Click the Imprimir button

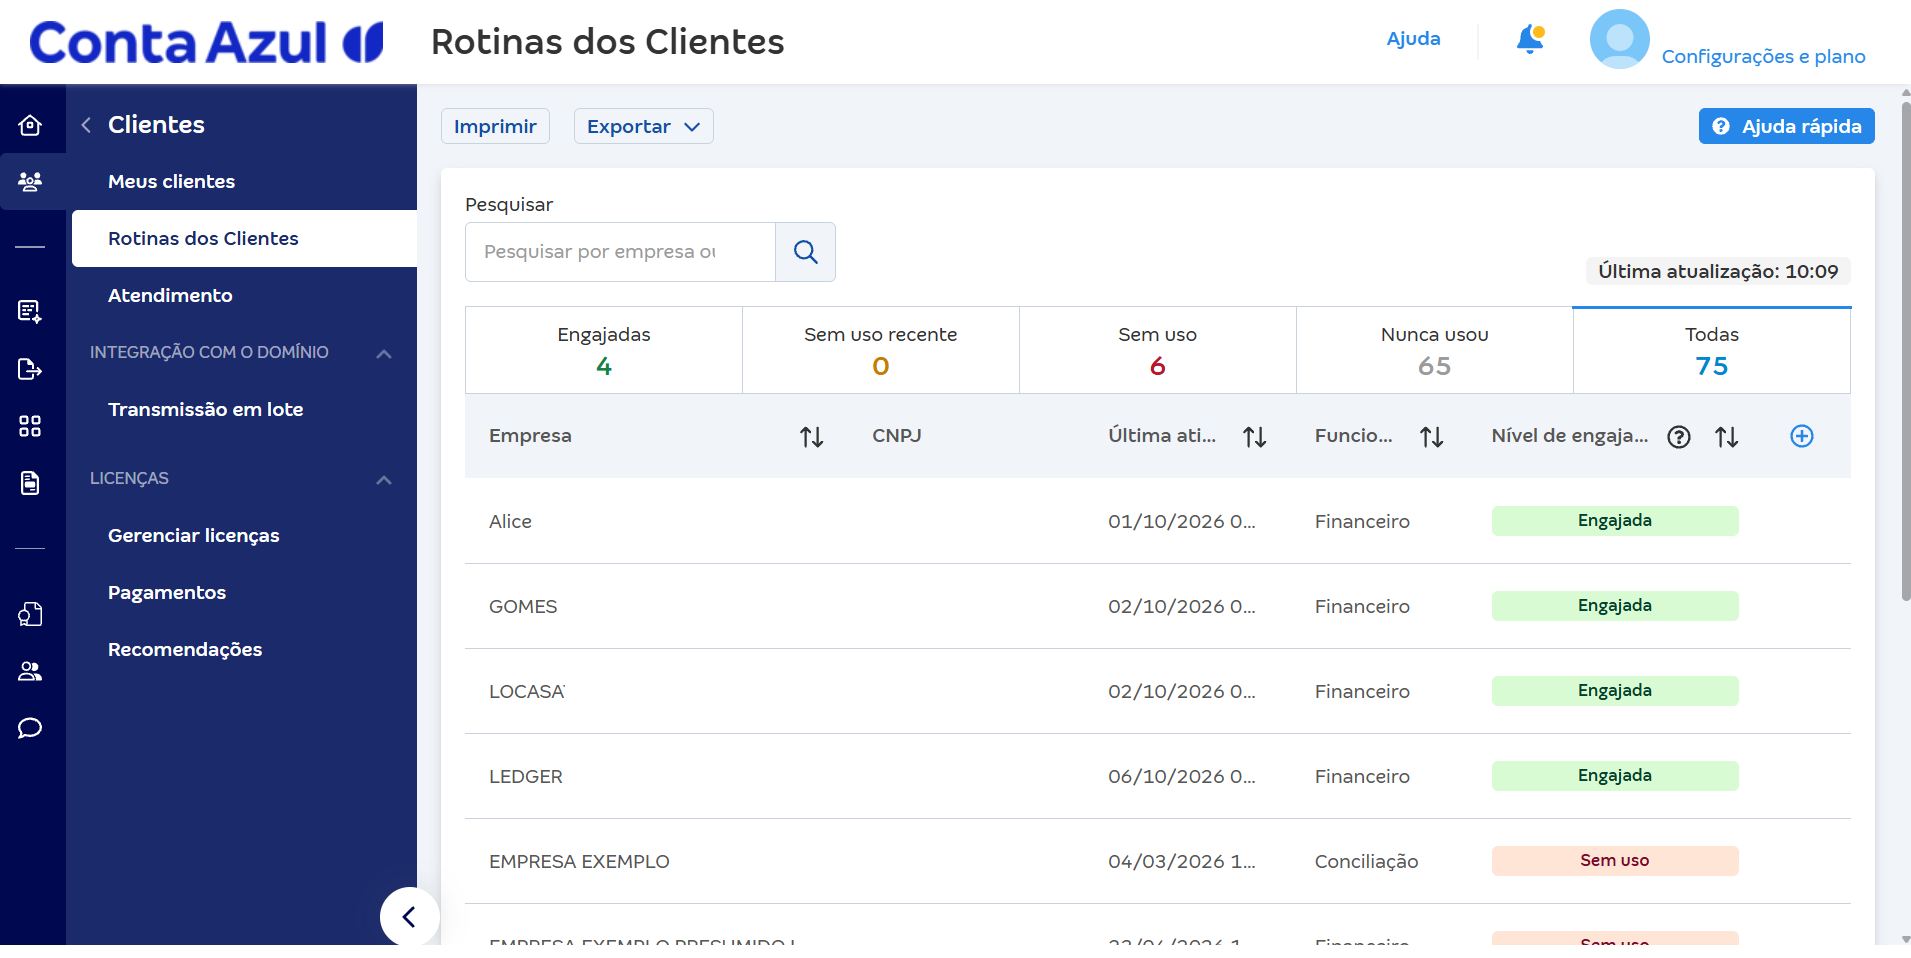point(495,126)
